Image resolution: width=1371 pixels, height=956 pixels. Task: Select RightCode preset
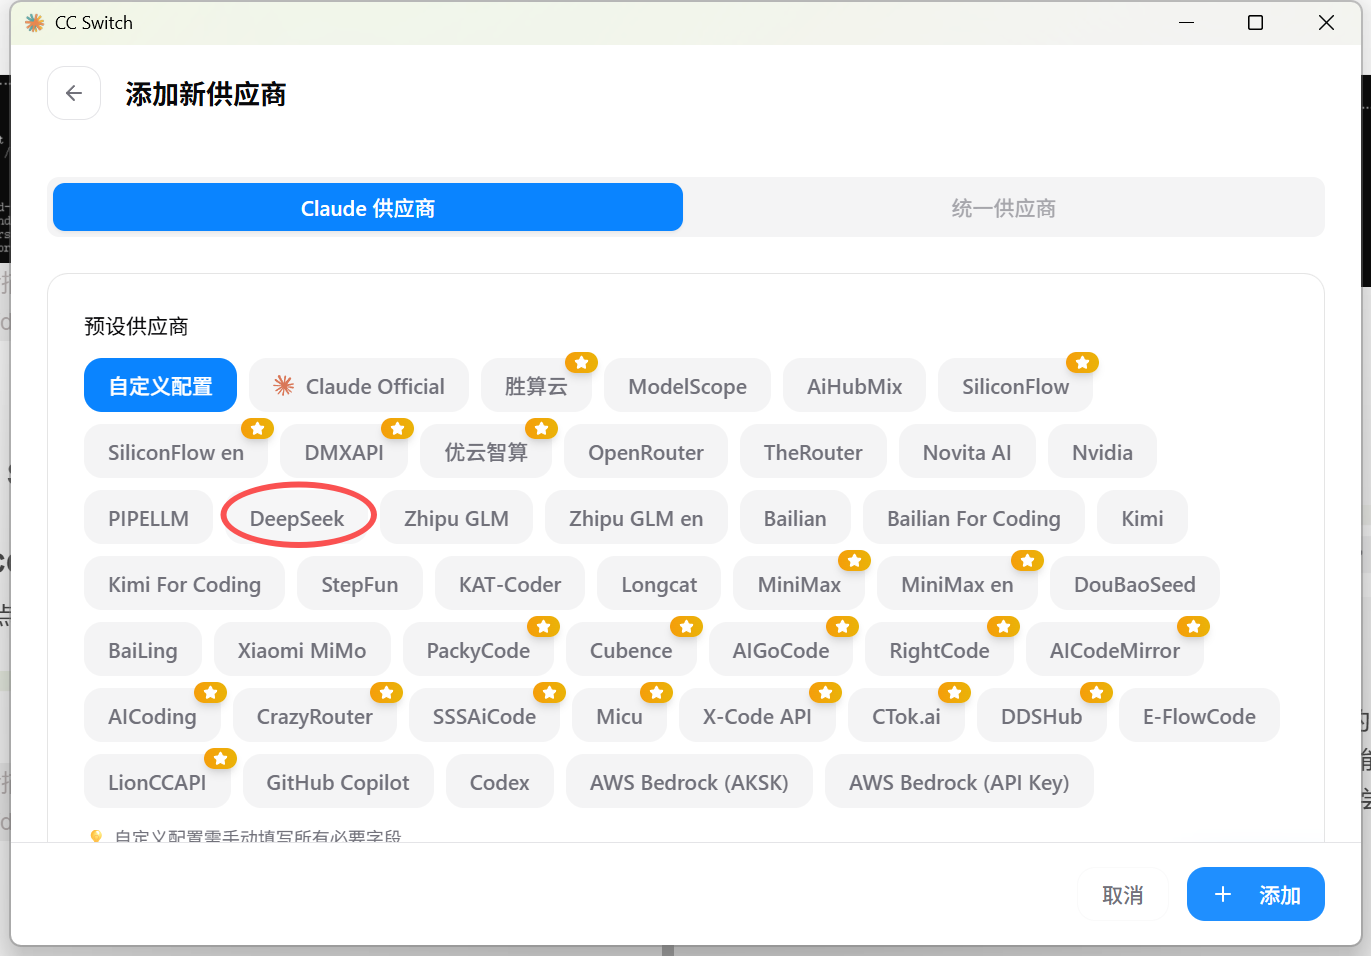(x=939, y=649)
